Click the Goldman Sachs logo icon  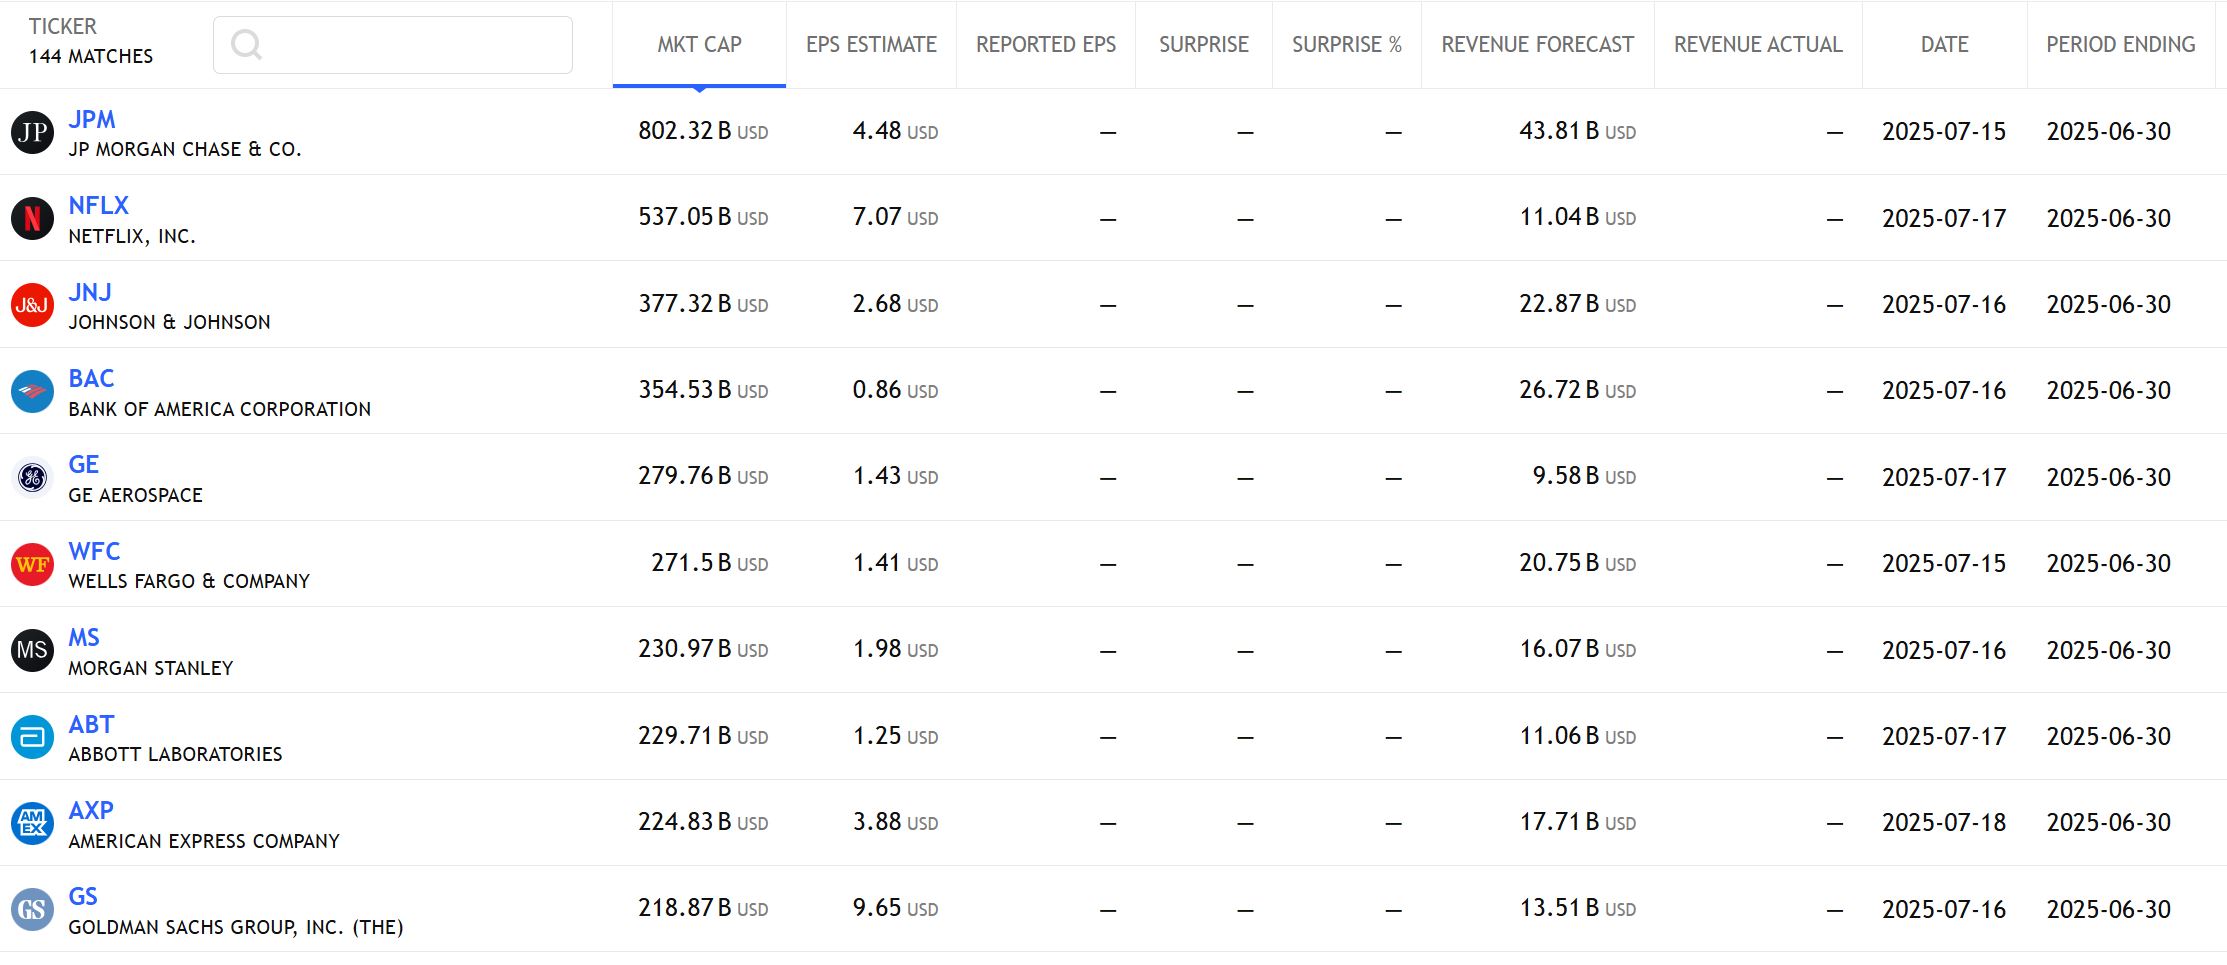[x=32, y=909]
